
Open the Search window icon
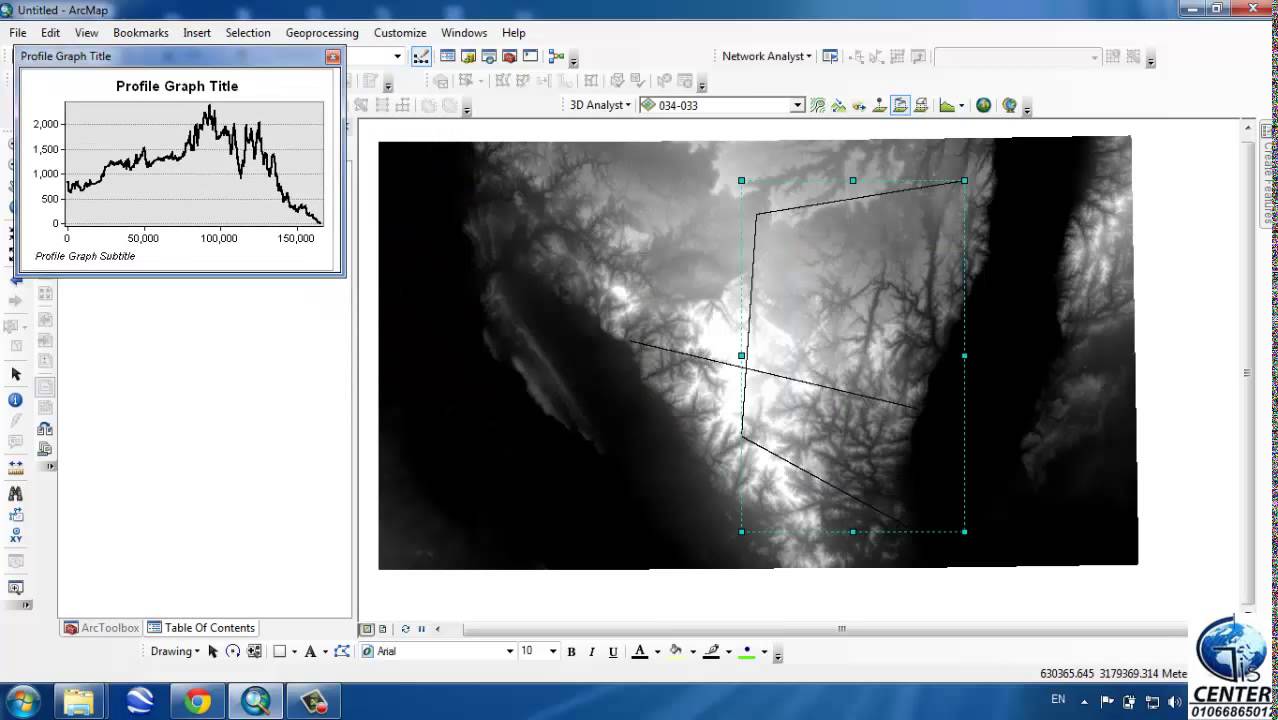(489, 56)
